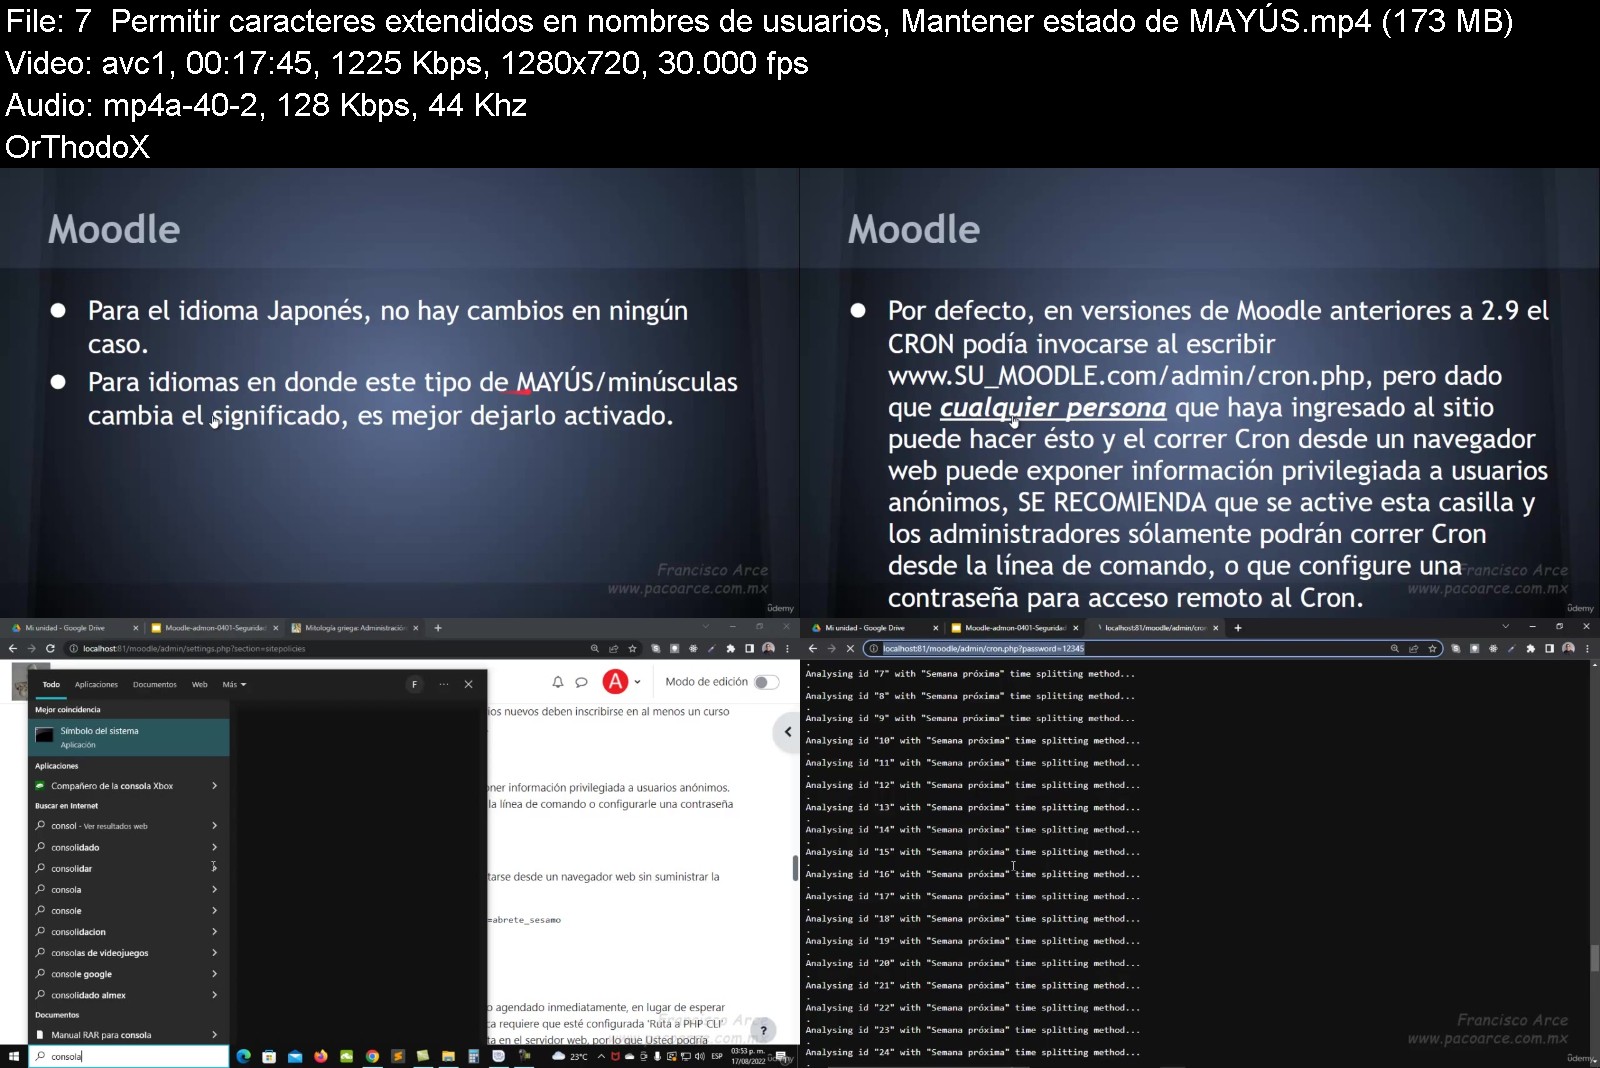Open a new tab in the left browser
Viewport: 1600px width, 1068px height.
[x=438, y=628]
